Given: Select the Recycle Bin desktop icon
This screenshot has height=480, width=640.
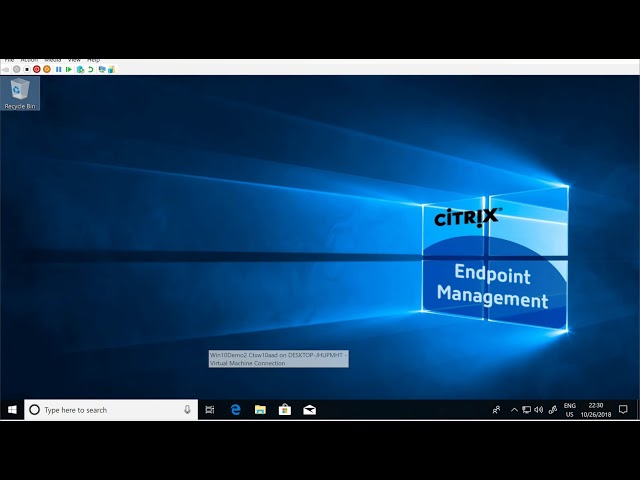Looking at the screenshot, I should 20,93.
